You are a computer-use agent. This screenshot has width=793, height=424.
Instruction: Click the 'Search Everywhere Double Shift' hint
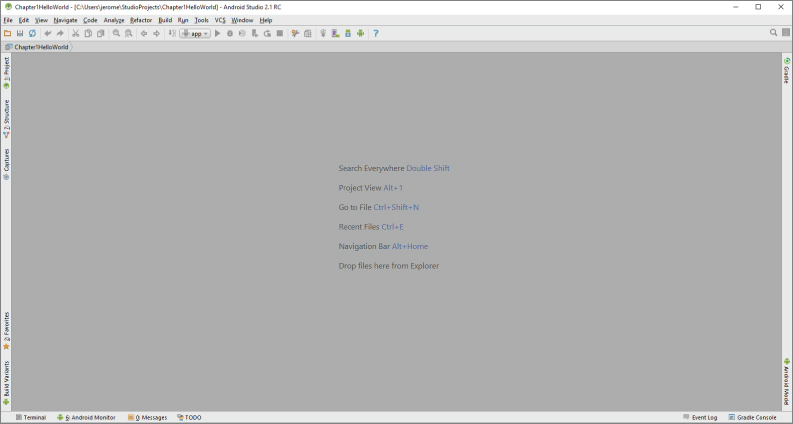coord(394,168)
